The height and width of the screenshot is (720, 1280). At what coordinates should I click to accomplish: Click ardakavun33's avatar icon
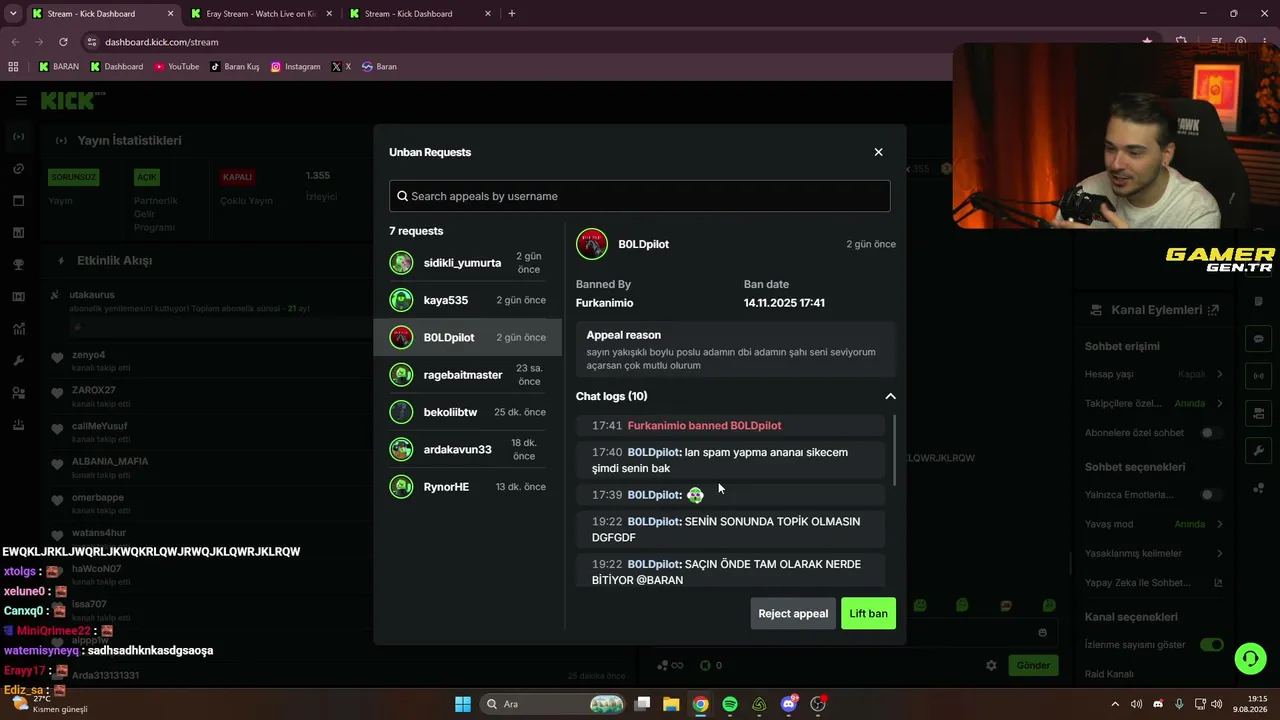pyautogui.click(x=401, y=450)
